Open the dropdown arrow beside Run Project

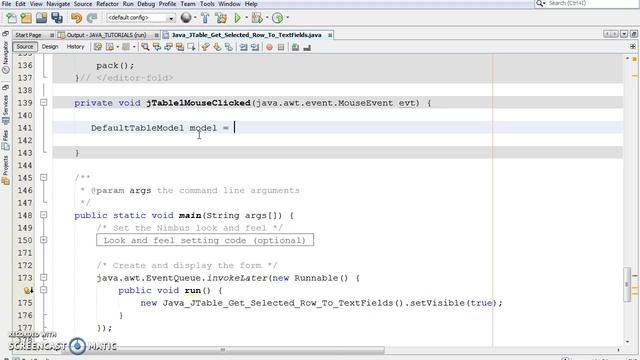[x=246, y=18]
